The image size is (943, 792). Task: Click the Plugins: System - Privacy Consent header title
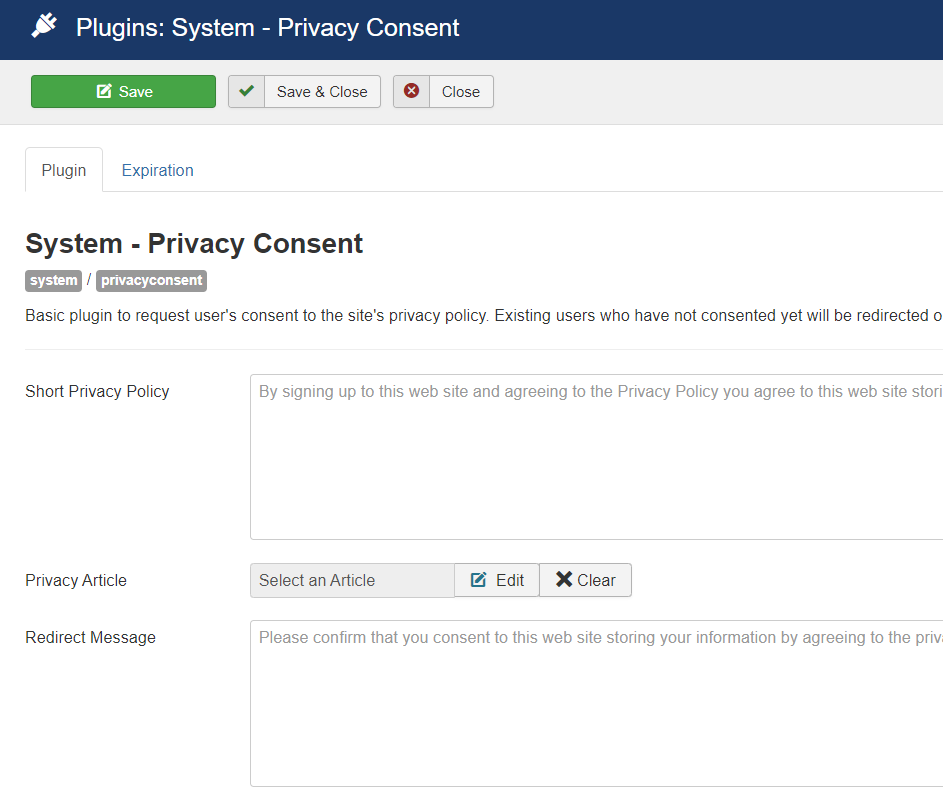click(x=267, y=27)
